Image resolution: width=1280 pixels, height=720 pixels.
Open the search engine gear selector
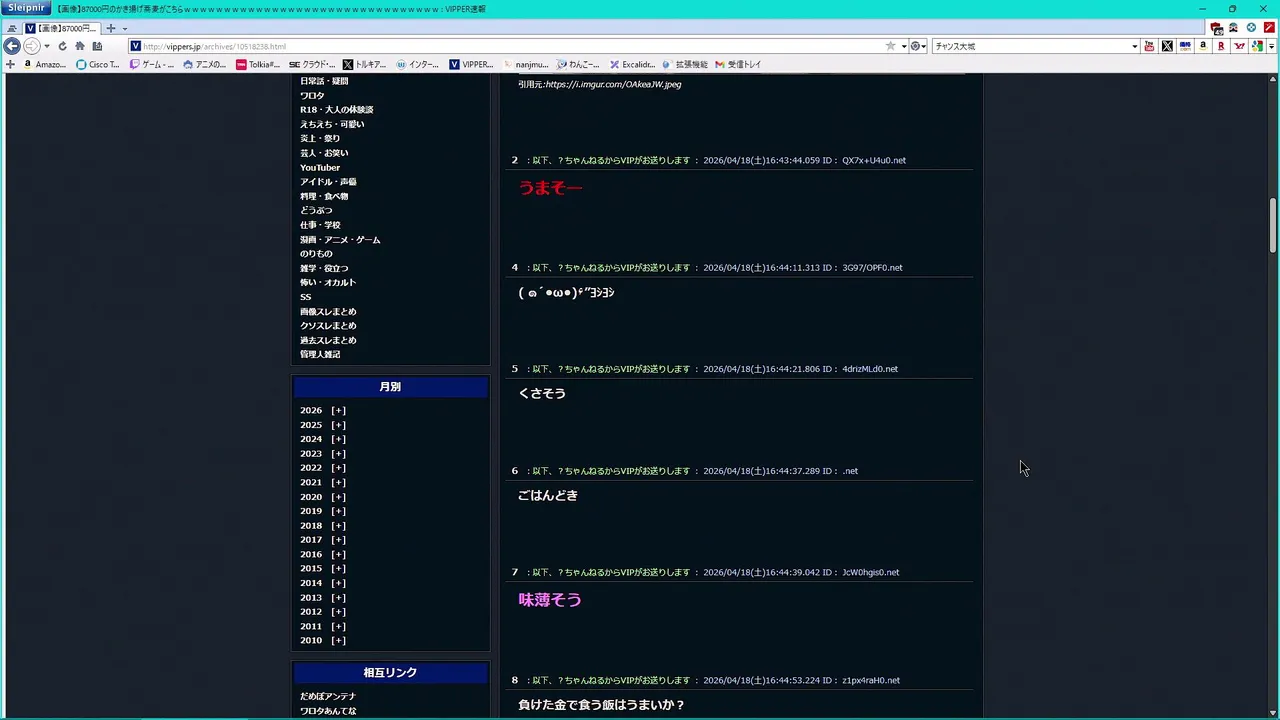917,46
